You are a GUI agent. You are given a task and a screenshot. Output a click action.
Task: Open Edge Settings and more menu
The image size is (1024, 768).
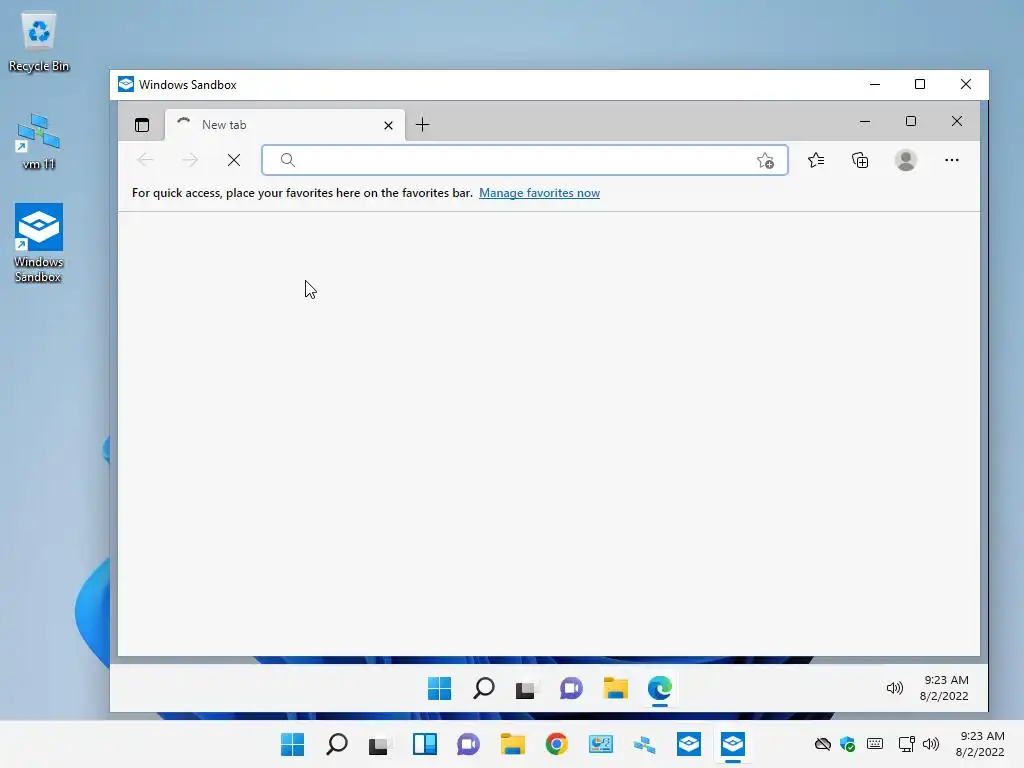tap(952, 160)
